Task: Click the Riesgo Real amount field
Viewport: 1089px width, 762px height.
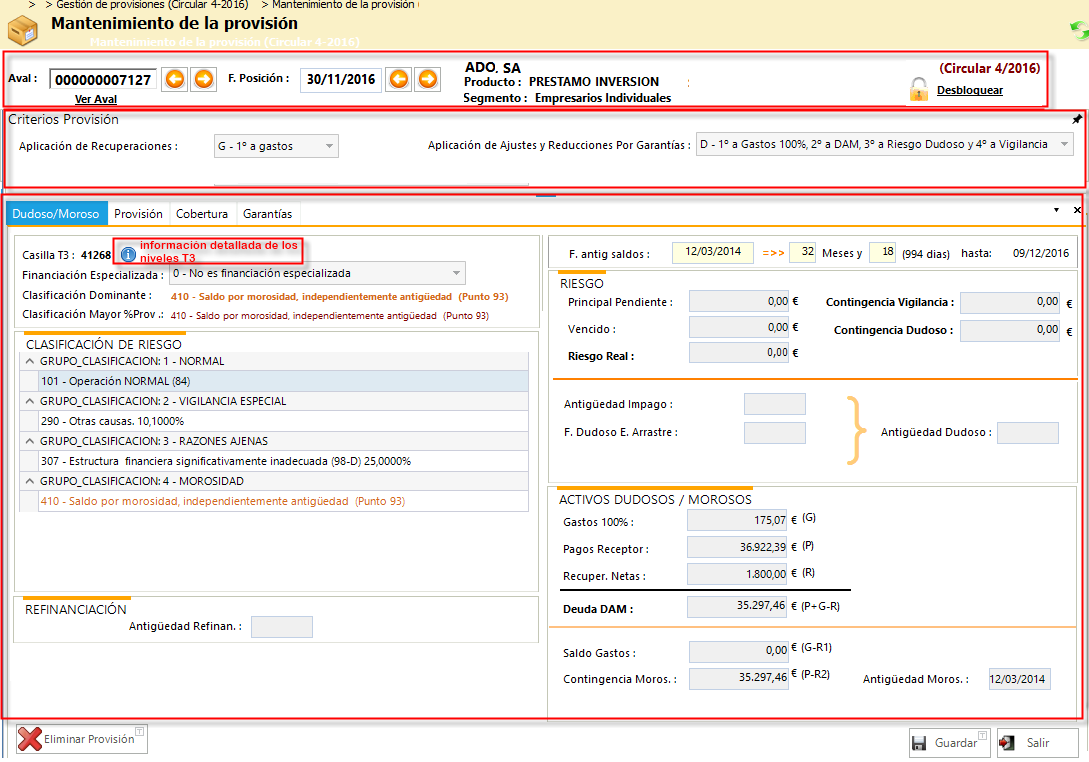Action: coord(739,353)
